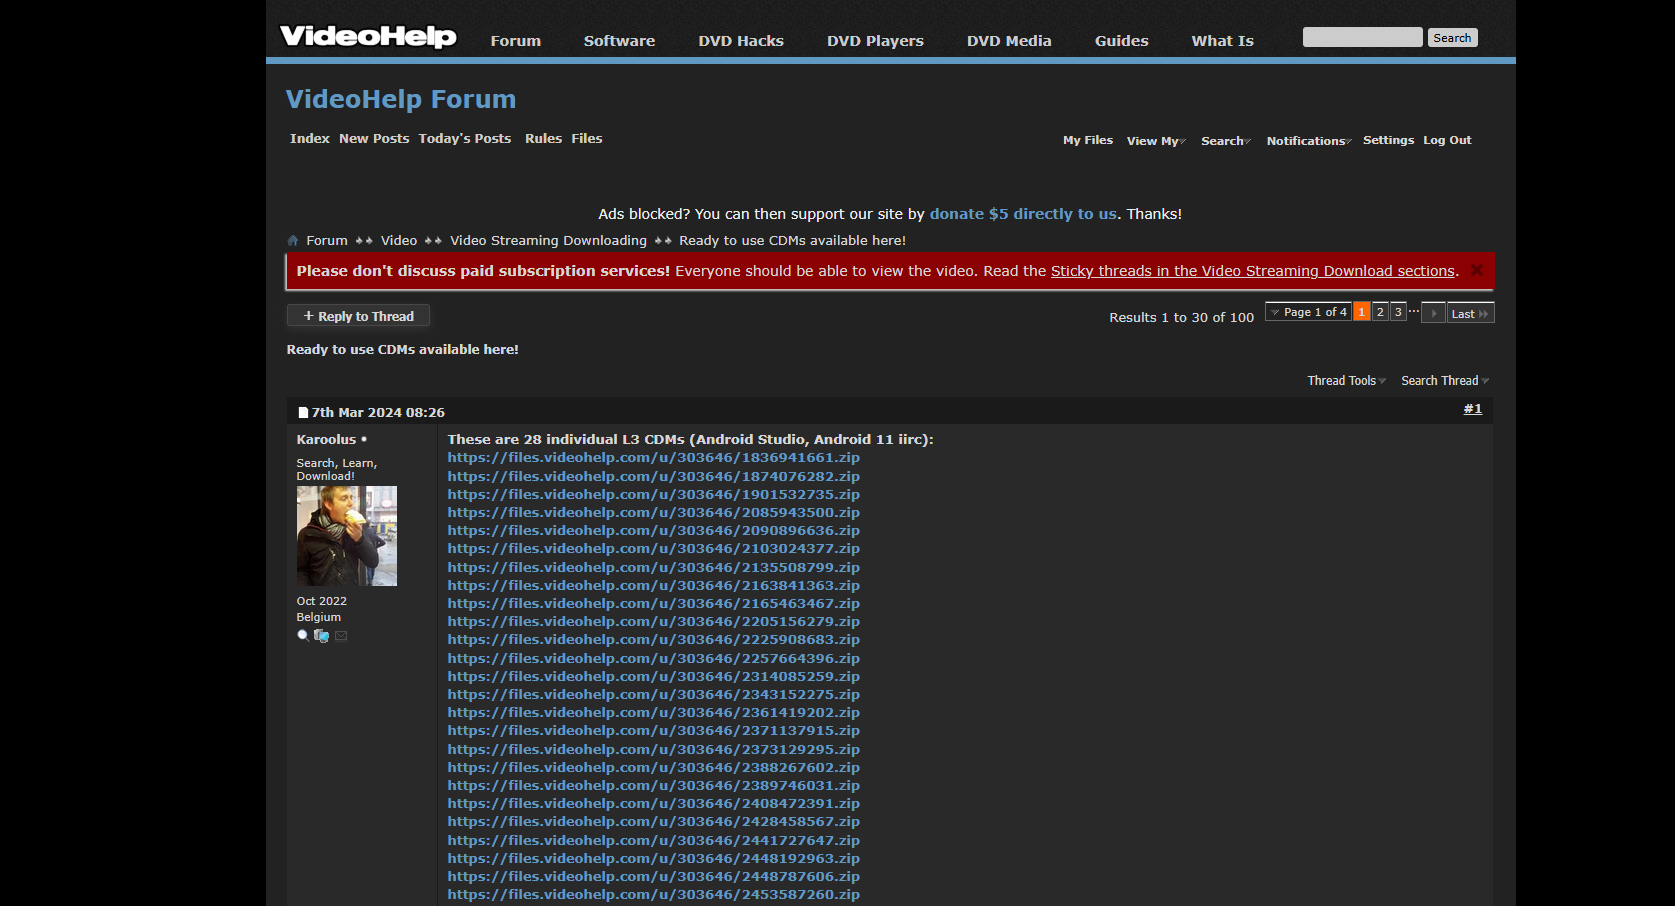
Task: Click the VideoHelp logo
Action: coord(368,37)
